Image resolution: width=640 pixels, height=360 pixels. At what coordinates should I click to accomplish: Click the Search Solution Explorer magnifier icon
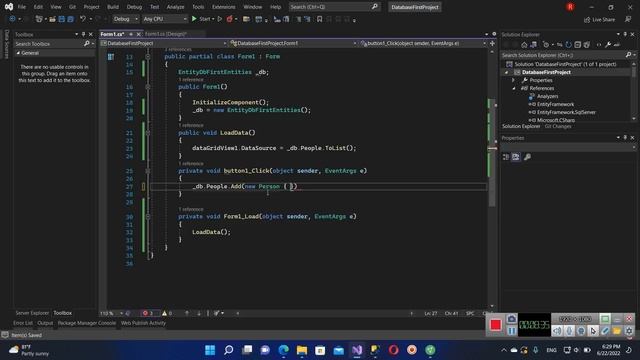click(628, 55)
